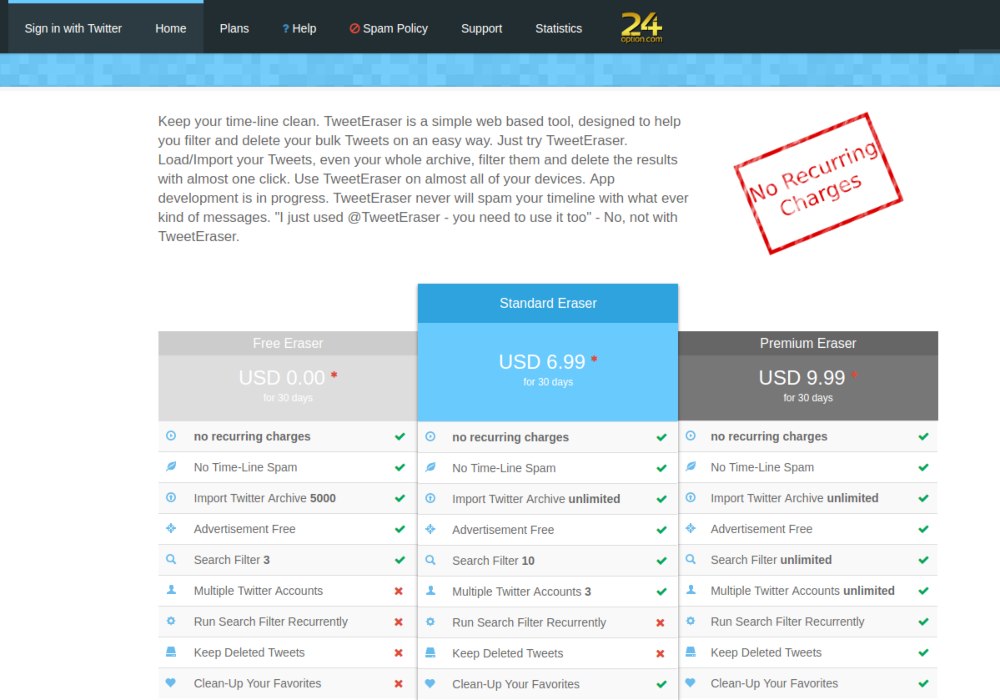Click the USD 9.99 price
This screenshot has height=700, width=1000.
point(802,377)
